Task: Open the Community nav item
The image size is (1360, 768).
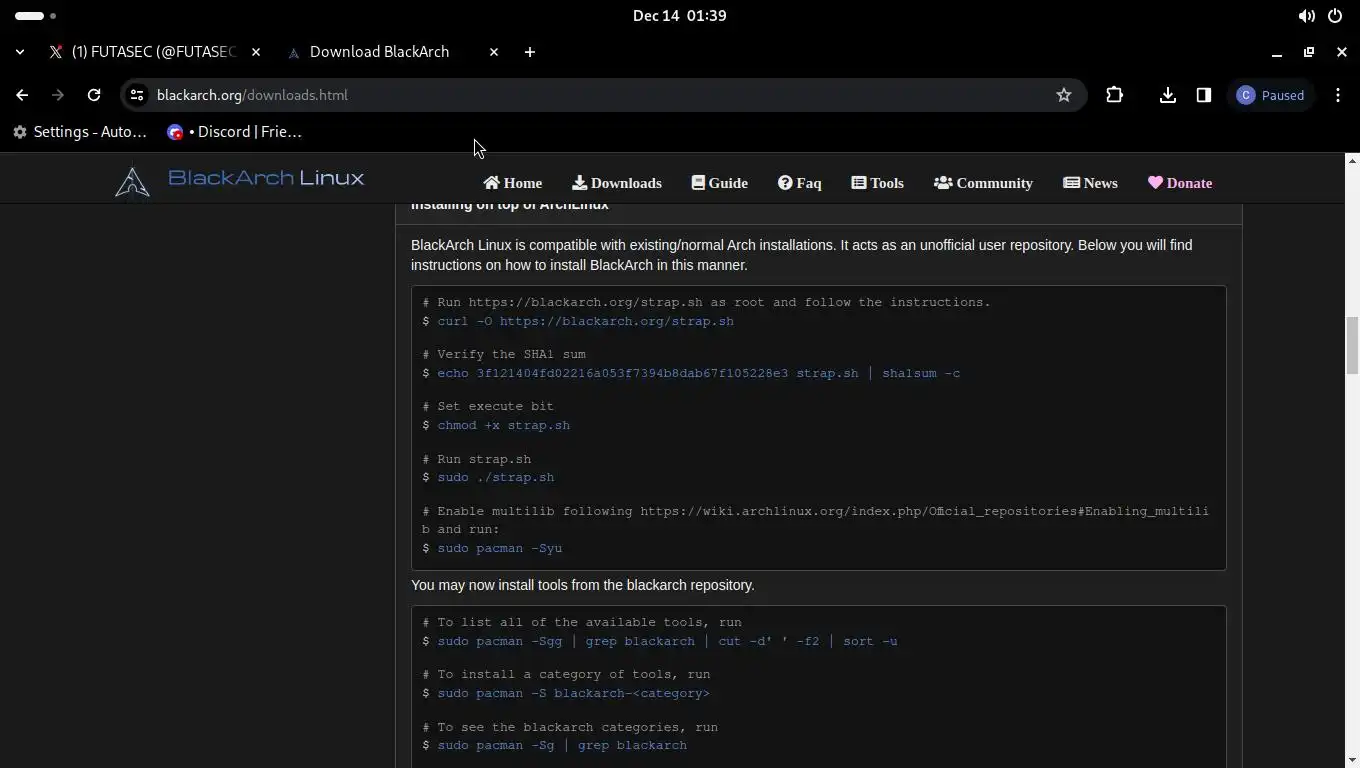Action: pos(983,183)
